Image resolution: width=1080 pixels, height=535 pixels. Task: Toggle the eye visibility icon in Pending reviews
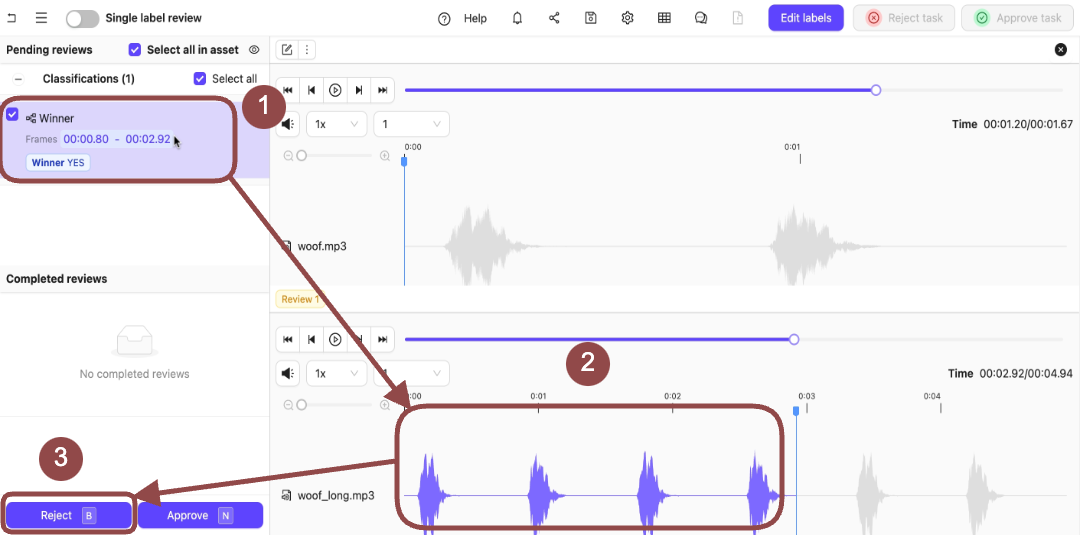coord(254,50)
